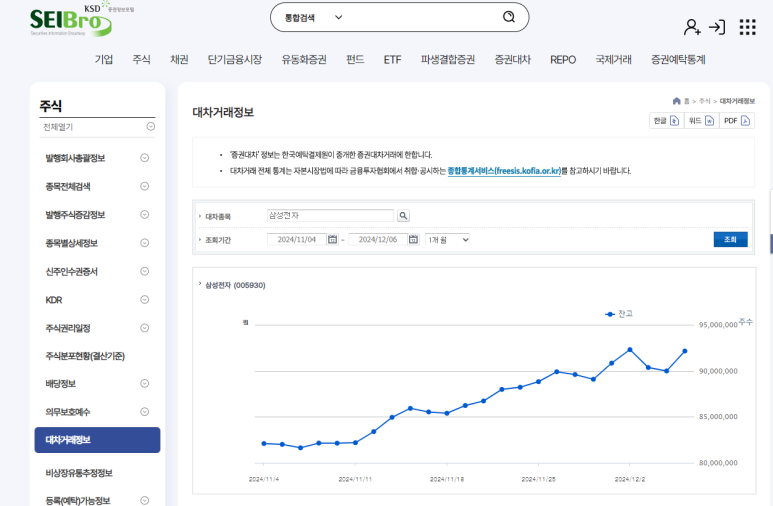Click the 대차종목 input field

point(330,216)
